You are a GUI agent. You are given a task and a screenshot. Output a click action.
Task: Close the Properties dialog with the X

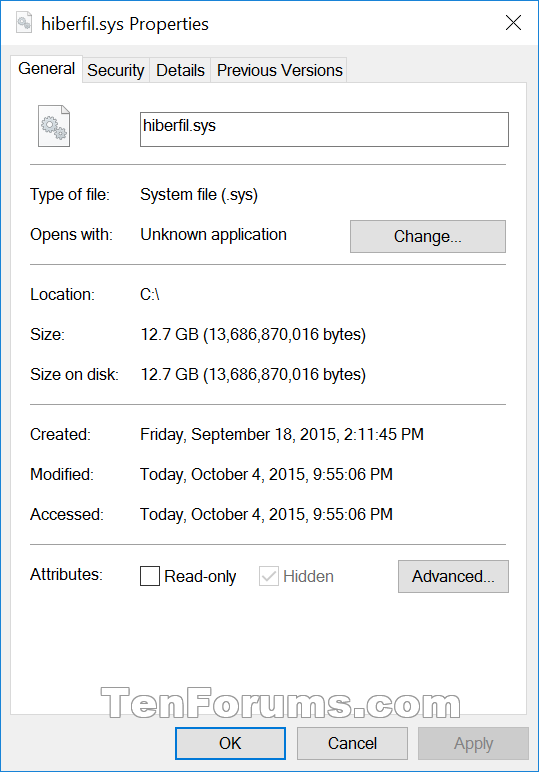[x=513, y=23]
